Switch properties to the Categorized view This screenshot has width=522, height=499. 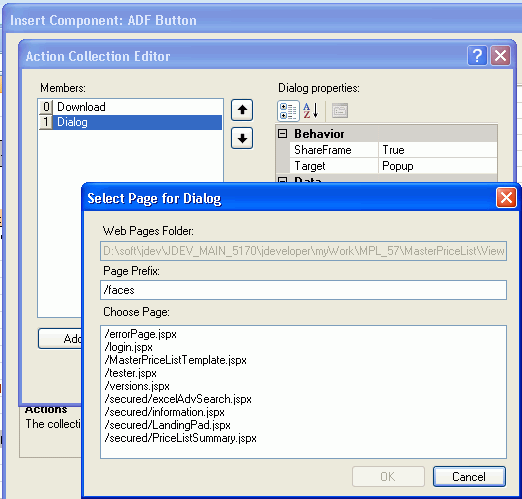(x=288, y=111)
